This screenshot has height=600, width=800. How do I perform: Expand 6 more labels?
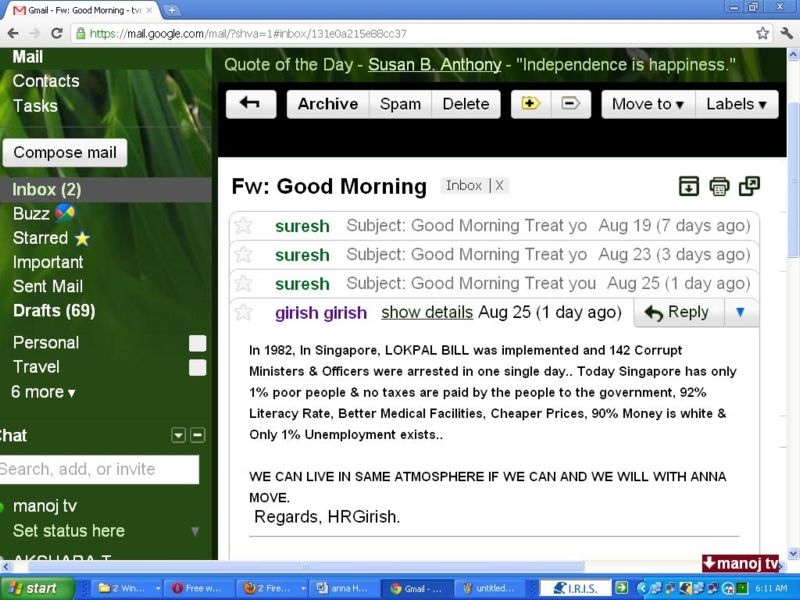(x=43, y=392)
